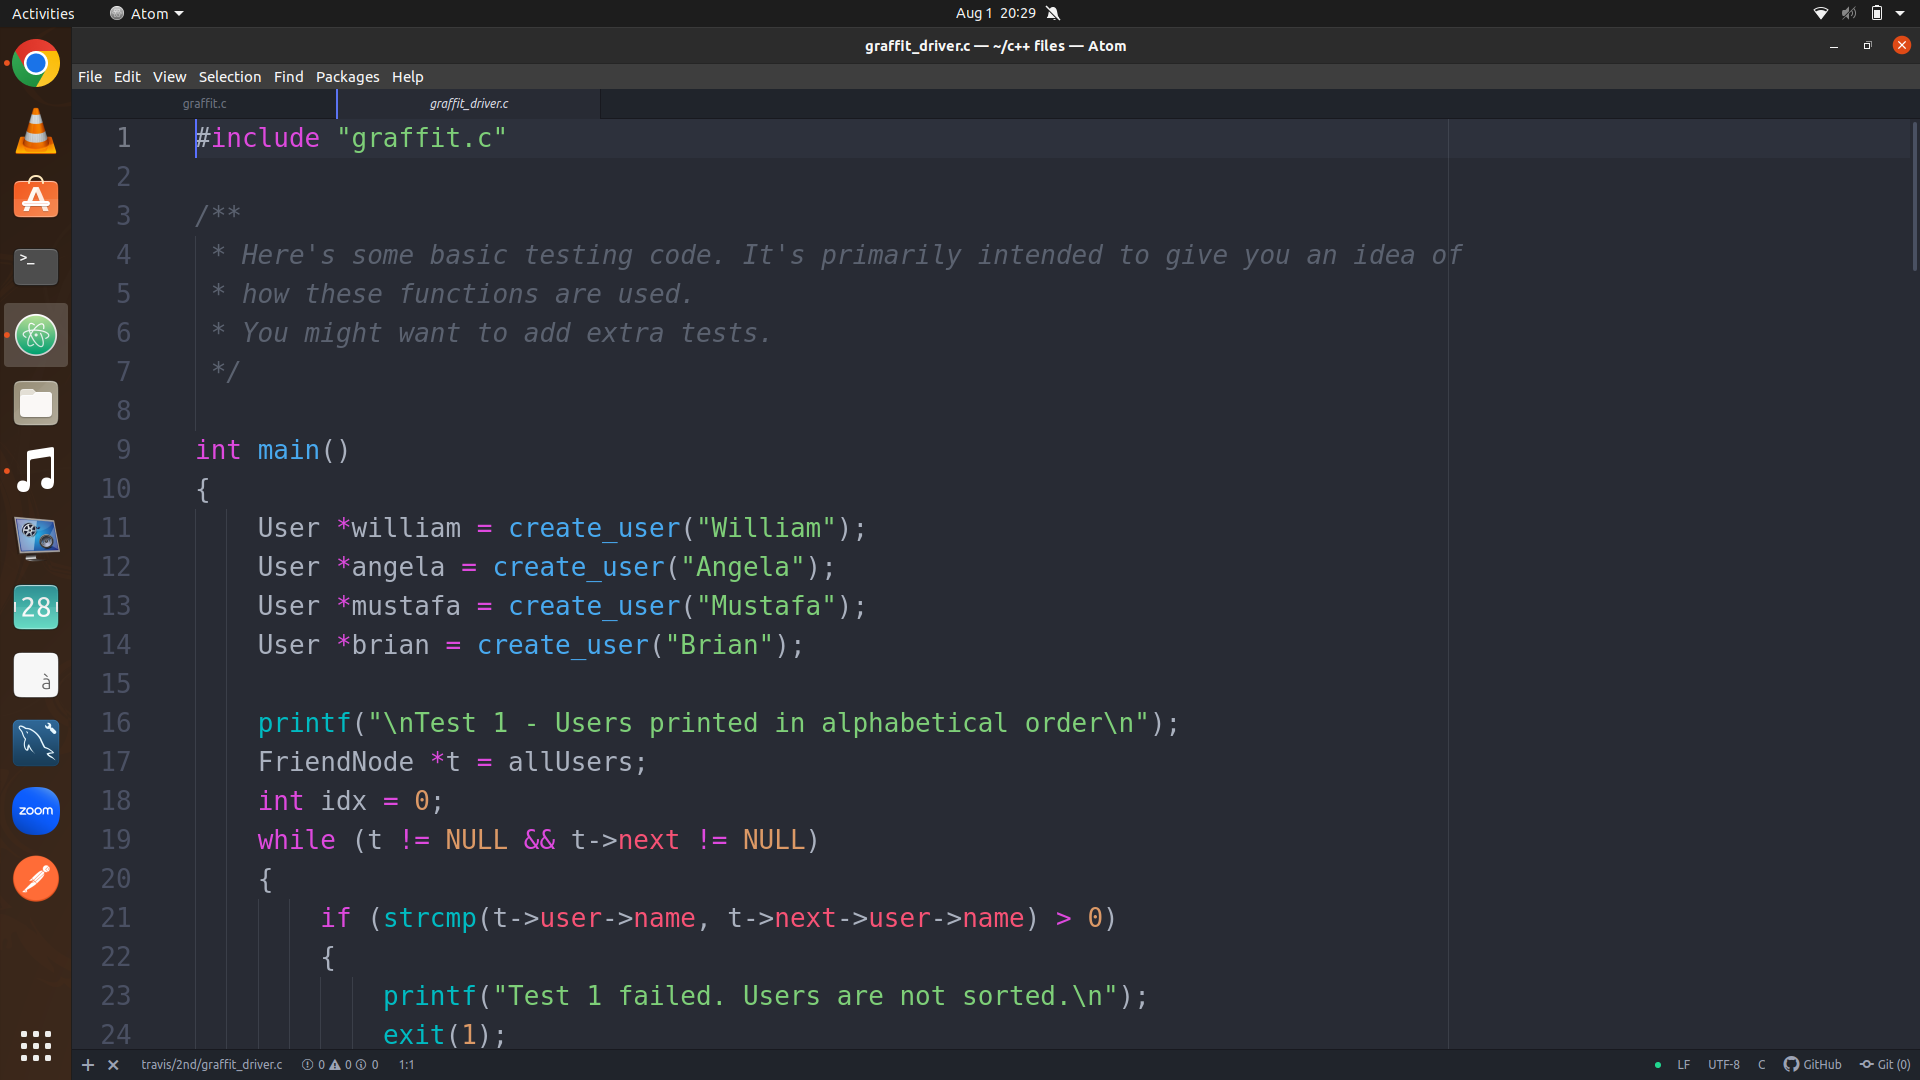This screenshot has height=1080, width=1920.
Task: Launch Google Chrome from the dock
Action: [36, 64]
